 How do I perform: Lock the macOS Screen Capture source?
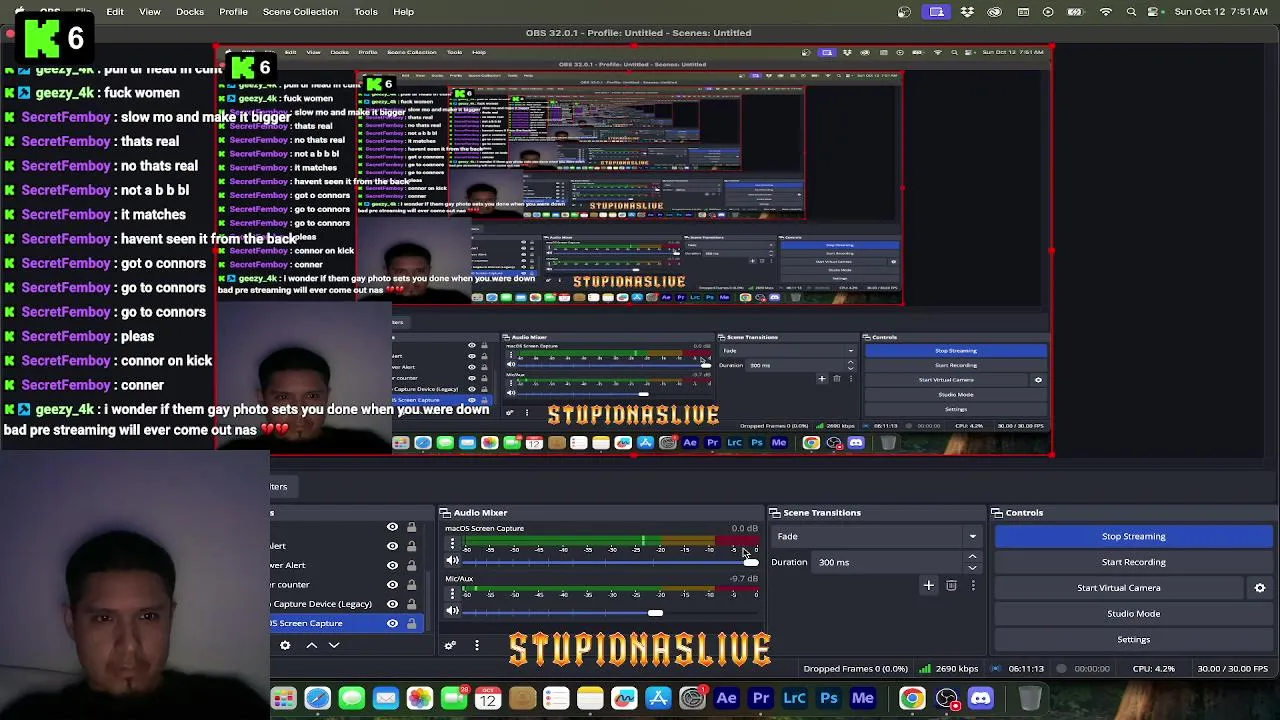[x=411, y=623]
